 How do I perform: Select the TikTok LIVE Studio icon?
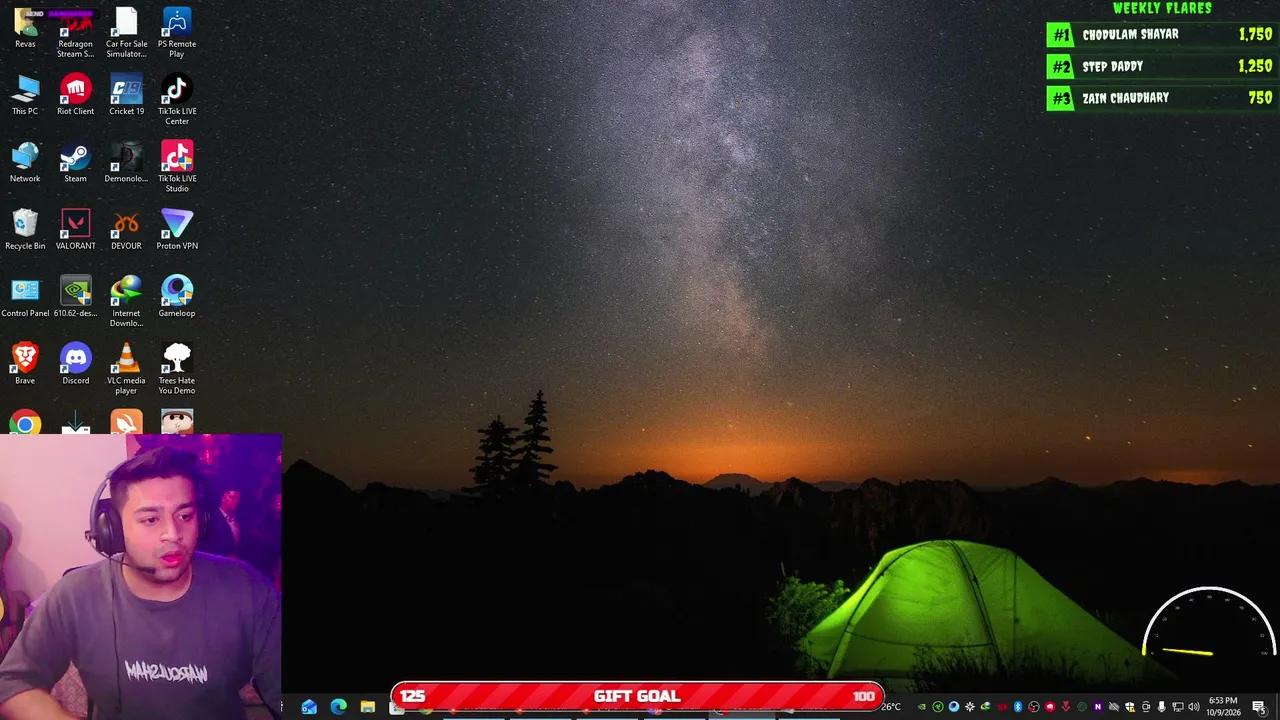[177, 167]
